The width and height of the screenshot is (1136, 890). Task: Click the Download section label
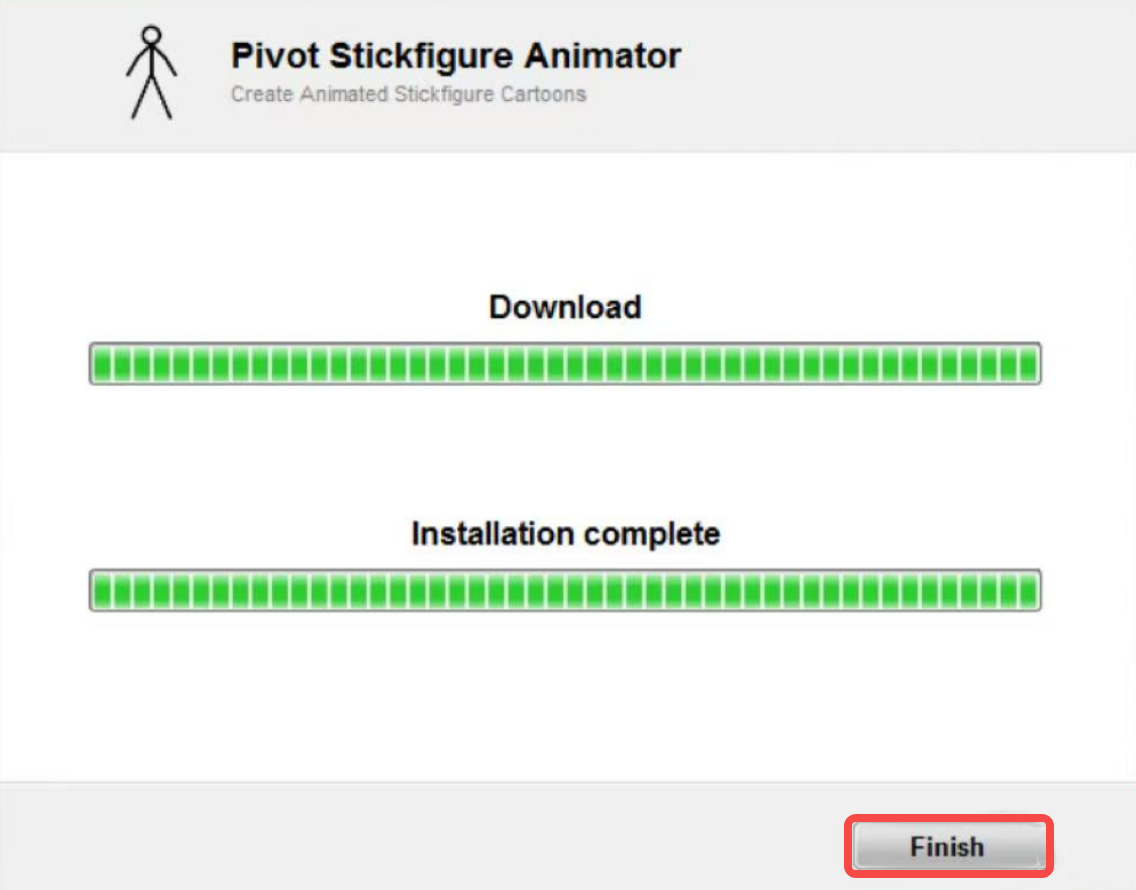click(565, 307)
